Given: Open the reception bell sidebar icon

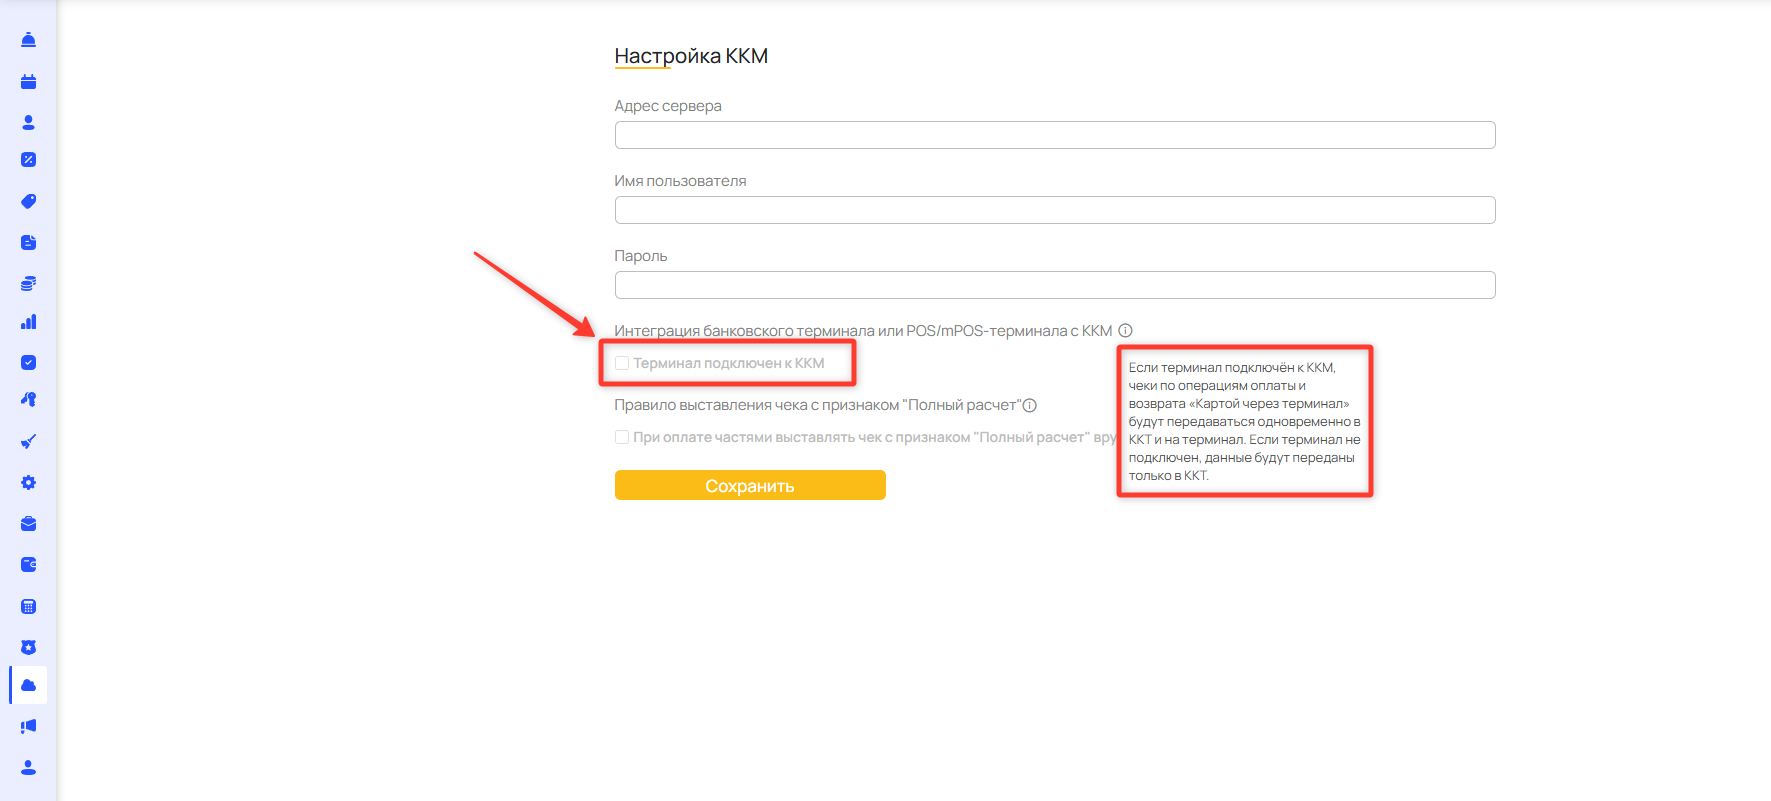Looking at the screenshot, I should 28,40.
